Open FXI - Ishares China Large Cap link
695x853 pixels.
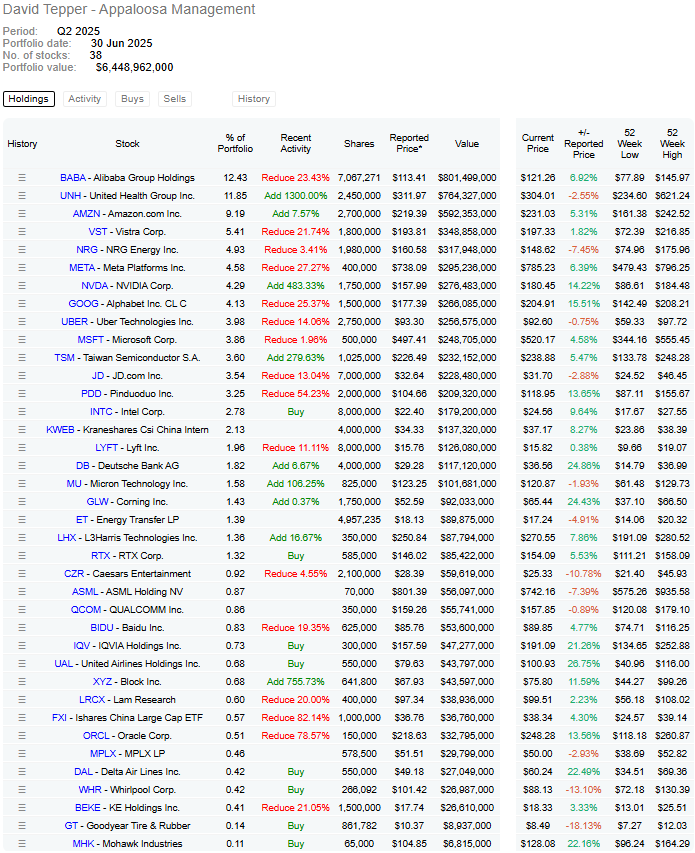coord(127,718)
